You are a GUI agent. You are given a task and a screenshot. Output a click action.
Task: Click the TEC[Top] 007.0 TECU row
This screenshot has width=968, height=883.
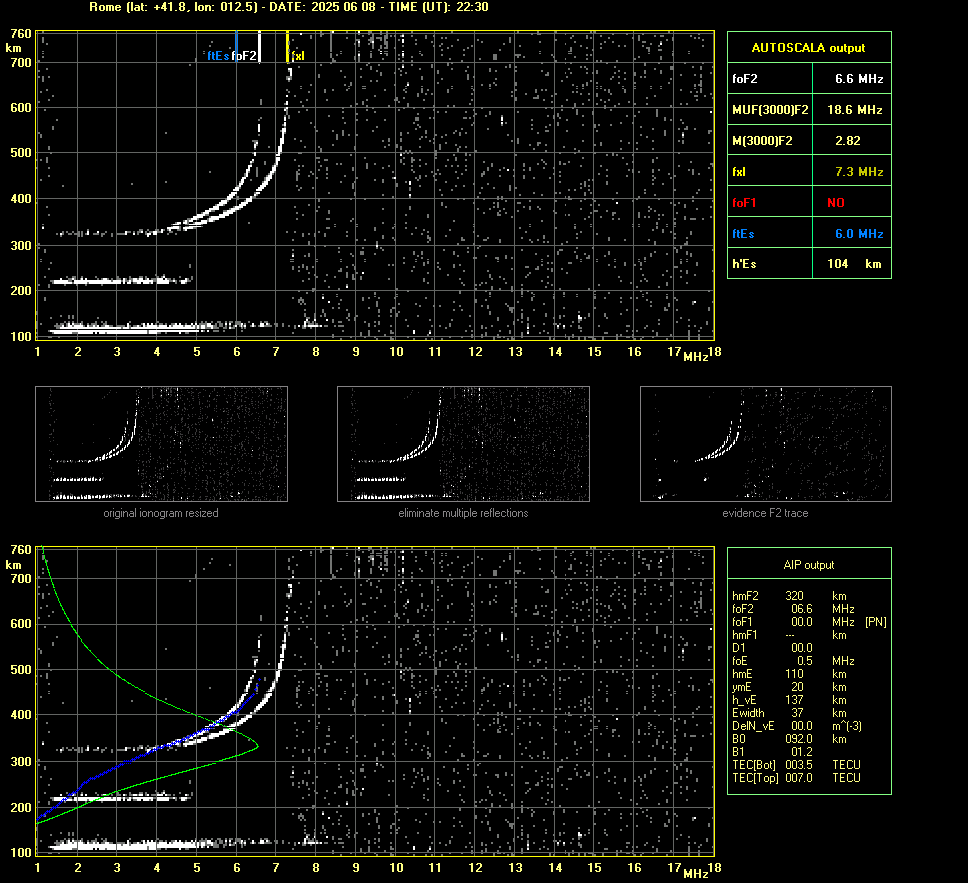[796, 777]
